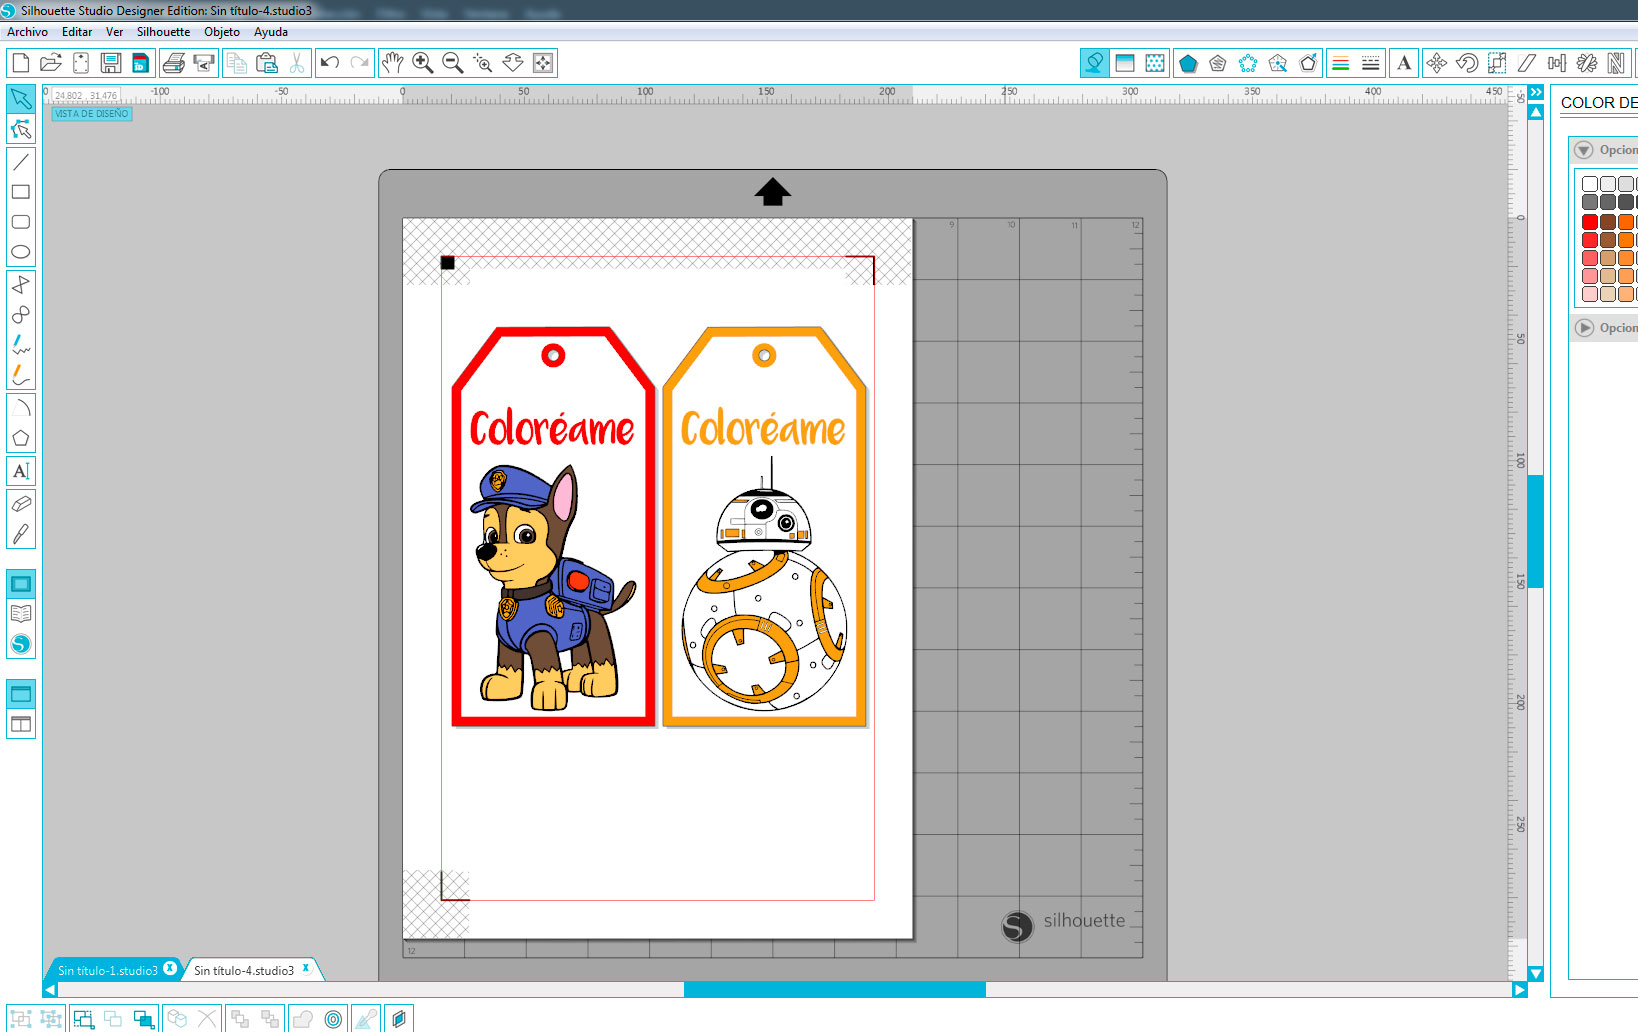Open the Objeto menu
Image resolution: width=1638 pixels, height=1032 pixels.
pyautogui.click(x=222, y=32)
